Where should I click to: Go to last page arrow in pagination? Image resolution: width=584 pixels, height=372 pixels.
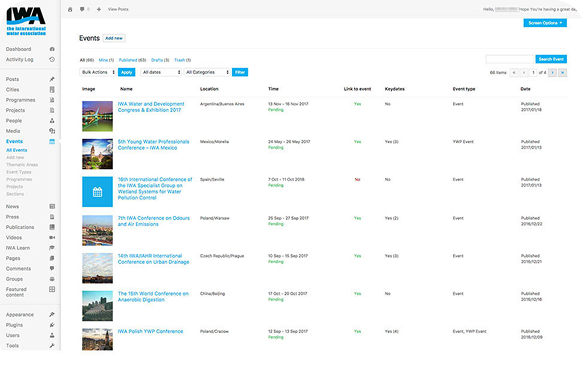point(562,73)
